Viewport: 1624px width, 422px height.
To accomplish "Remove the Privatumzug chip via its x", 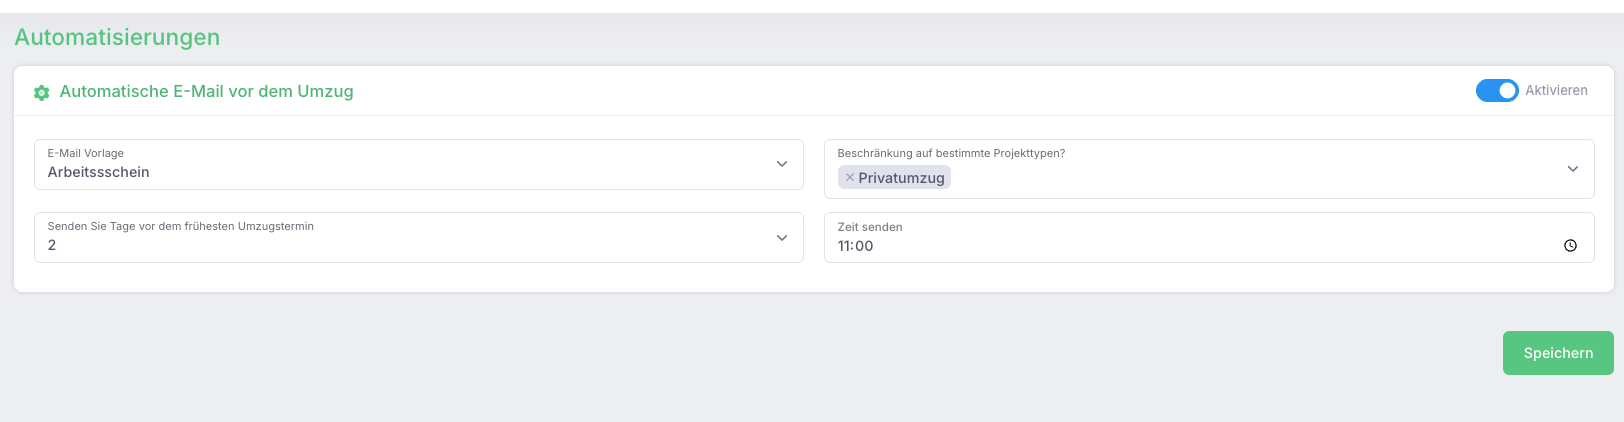I will point(850,177).
